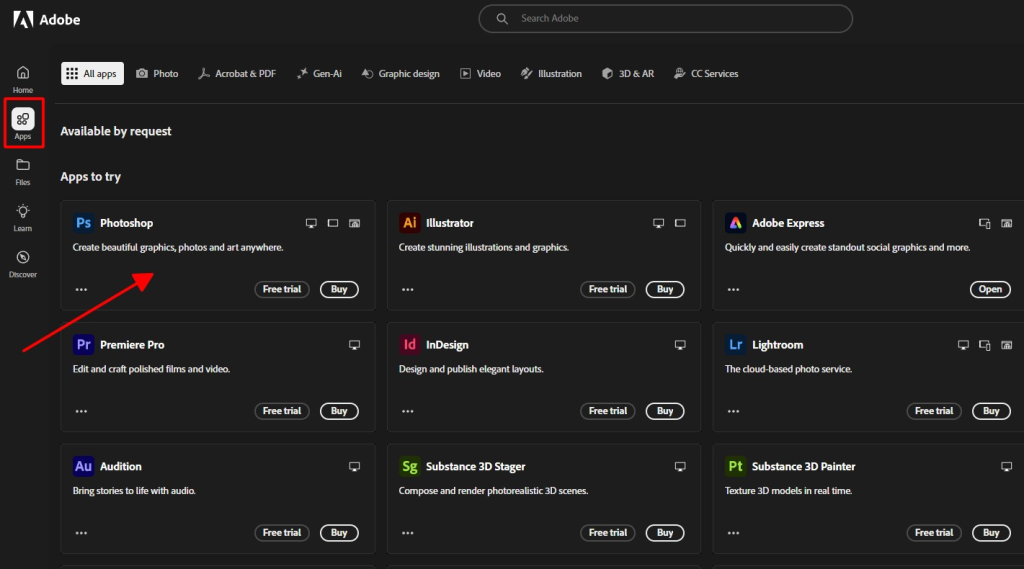Click Buy on the Premiere Pro card
Viewport: 1024px width, 569px height.
[x=339, y=411]
